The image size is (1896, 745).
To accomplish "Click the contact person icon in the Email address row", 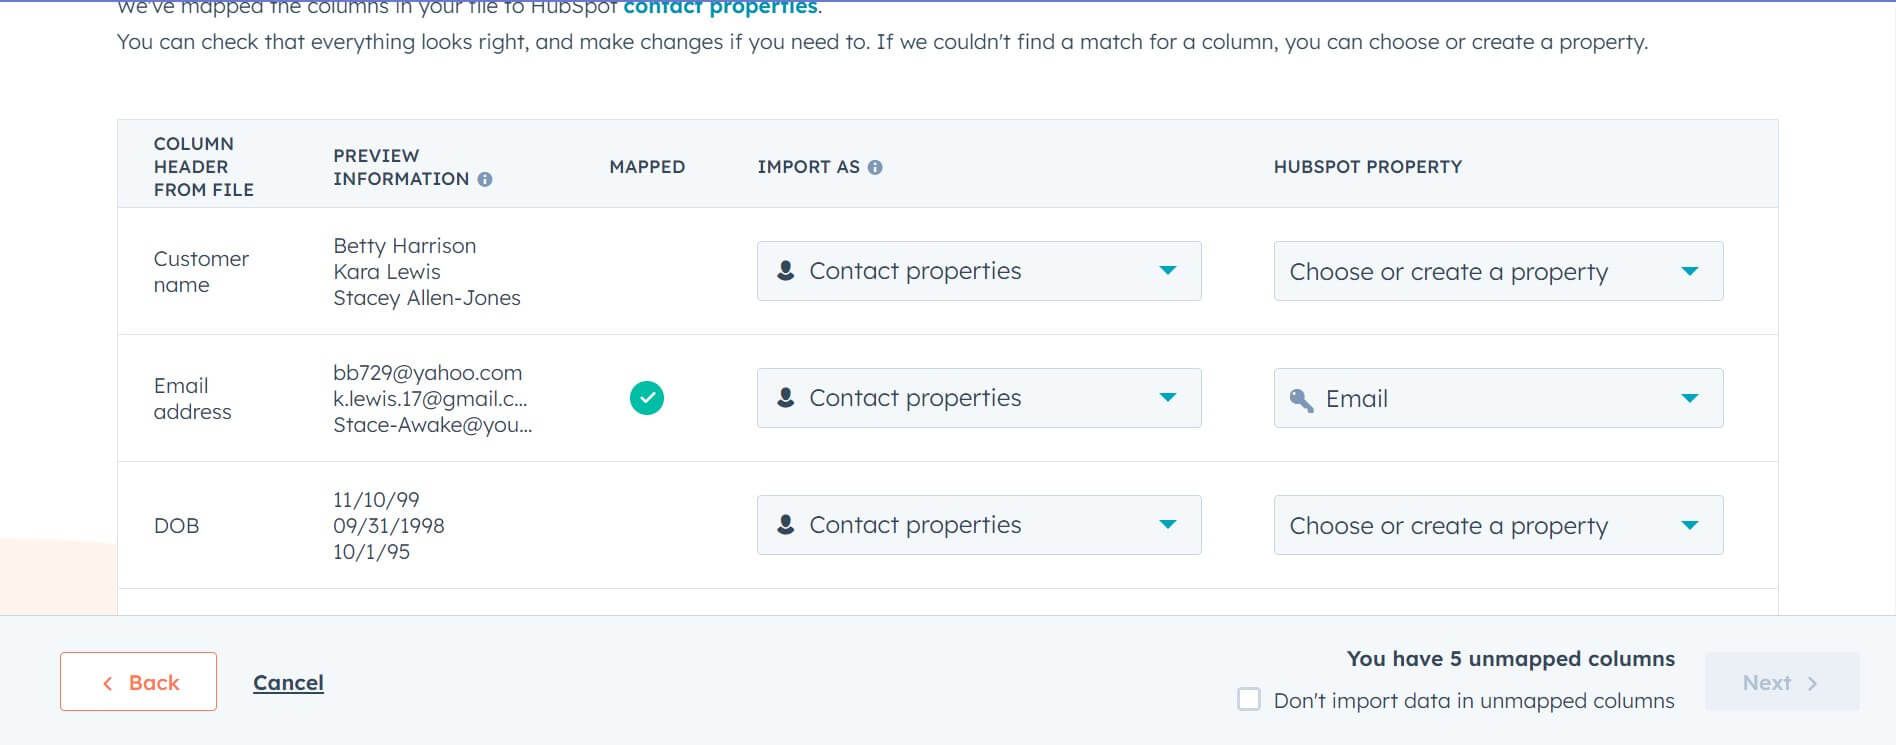I will pos(784,397).
